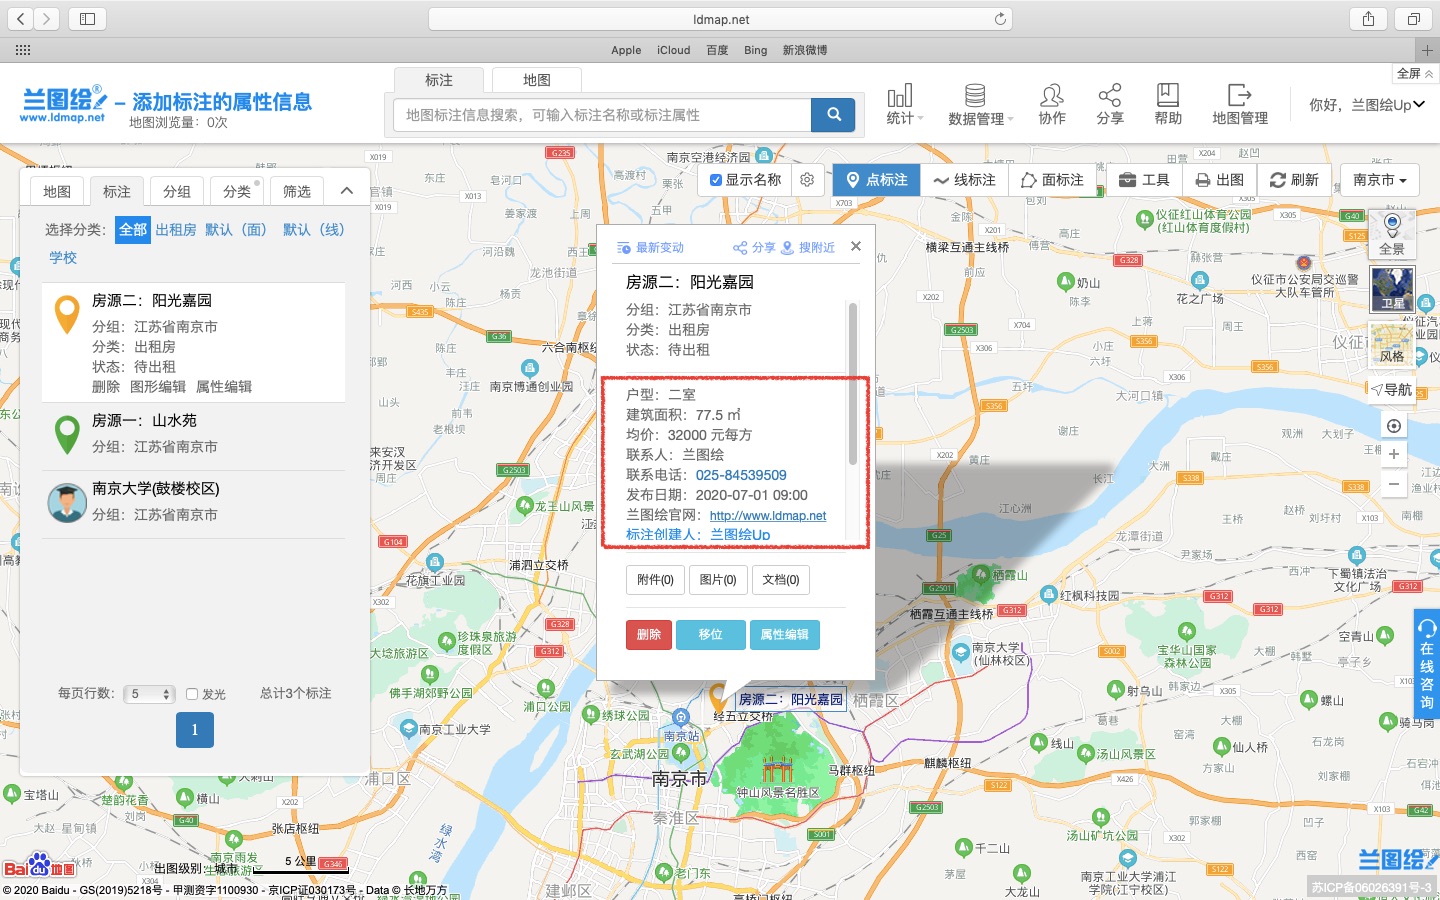Viewport: 1440px width, 900px height.
Task: Click the 附件(0) attachments button
Action: pyautogui.click(x=655, y=580)
